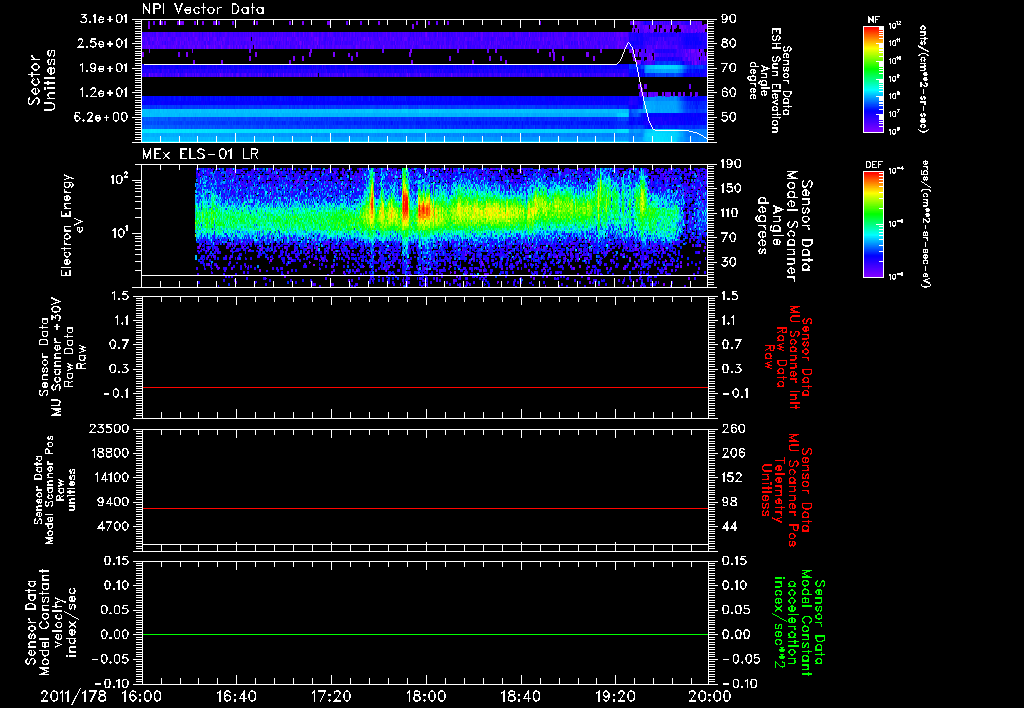Click the "260" telemetry tick label
Viewport: 1024px width, 708px height.
click(x=732, y=429)
